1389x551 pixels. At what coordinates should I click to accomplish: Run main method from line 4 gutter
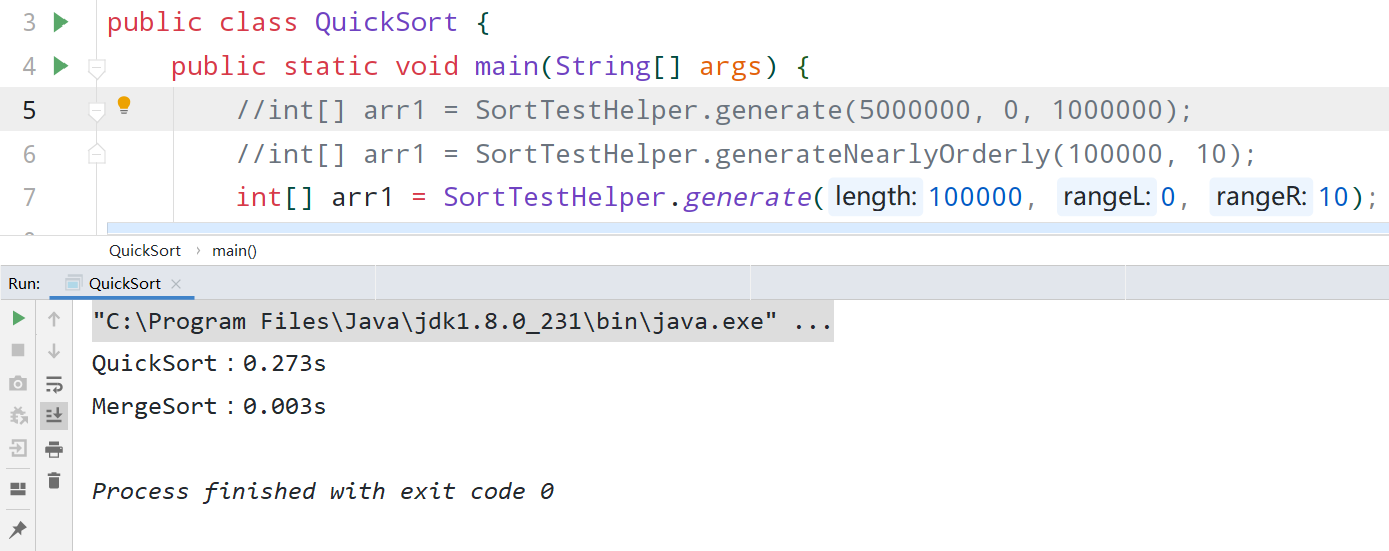[x=61, y=66]
